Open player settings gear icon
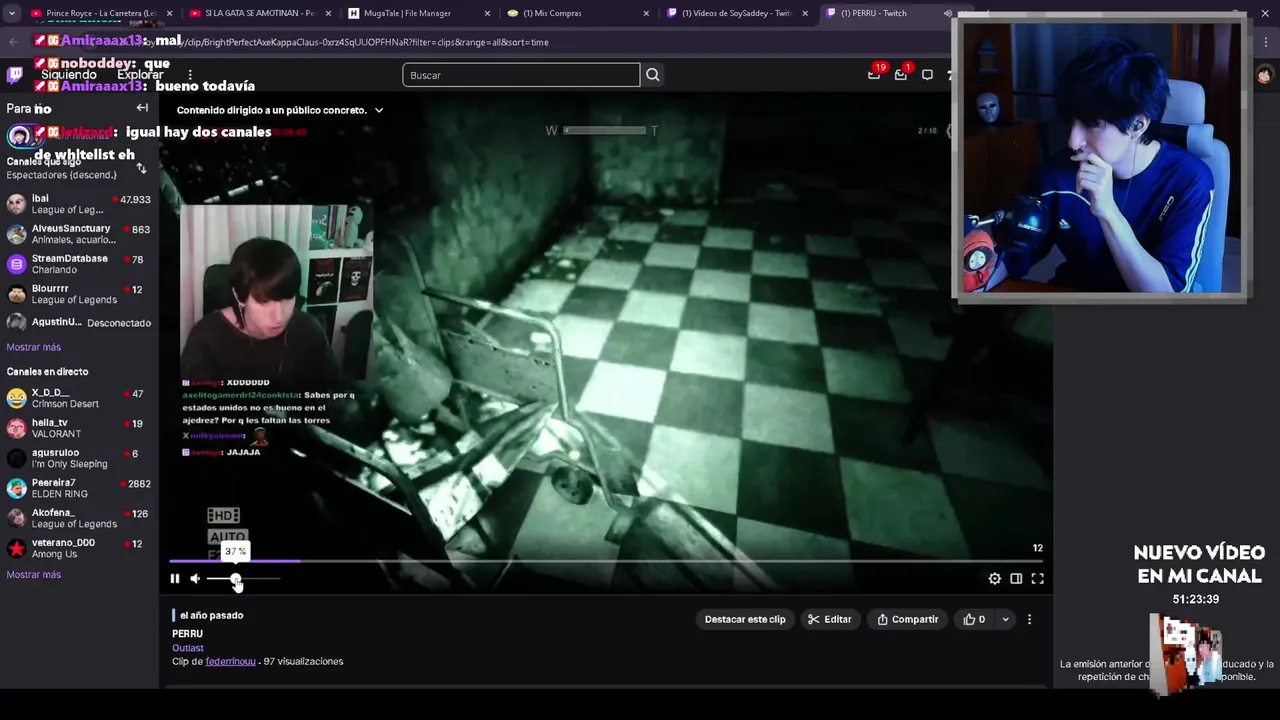The image size is (1280, 720). tap(994, 578)
